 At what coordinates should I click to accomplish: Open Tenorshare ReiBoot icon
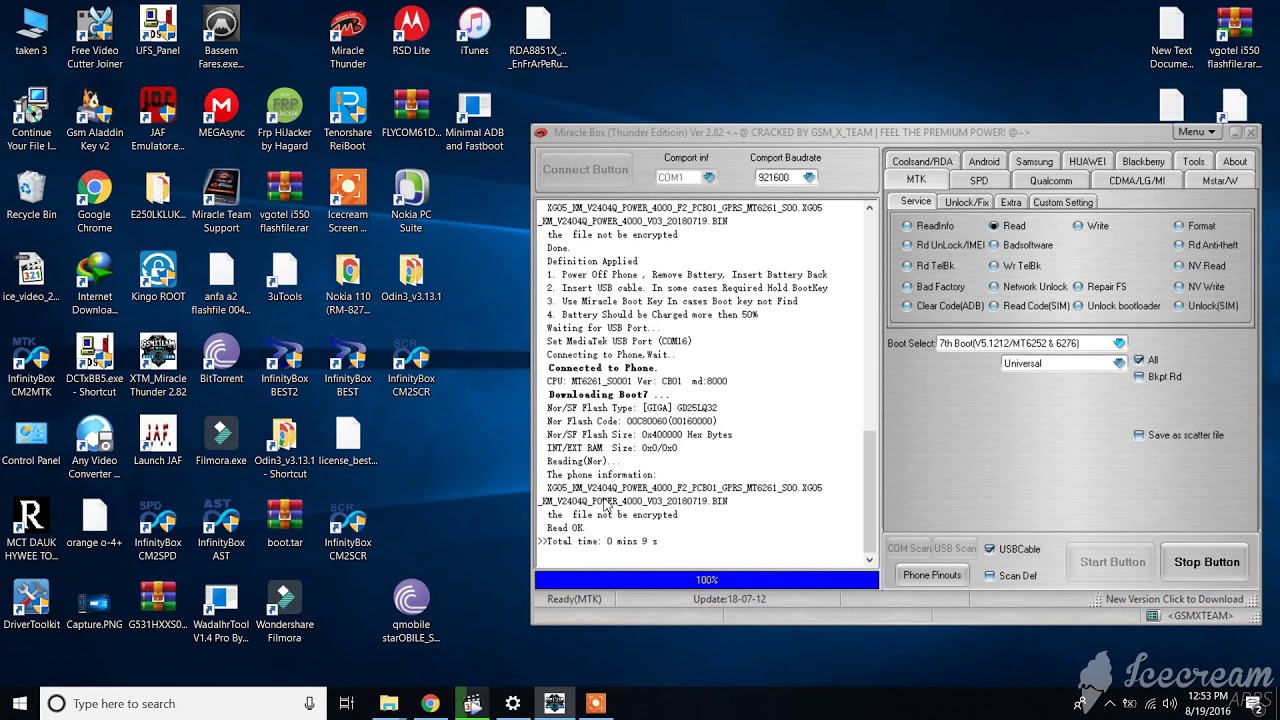pos(348,120)
